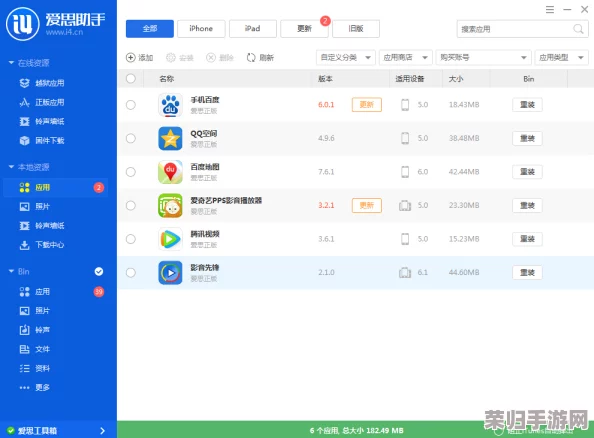Open 正版应用 in the sidebar

point(42,102)
